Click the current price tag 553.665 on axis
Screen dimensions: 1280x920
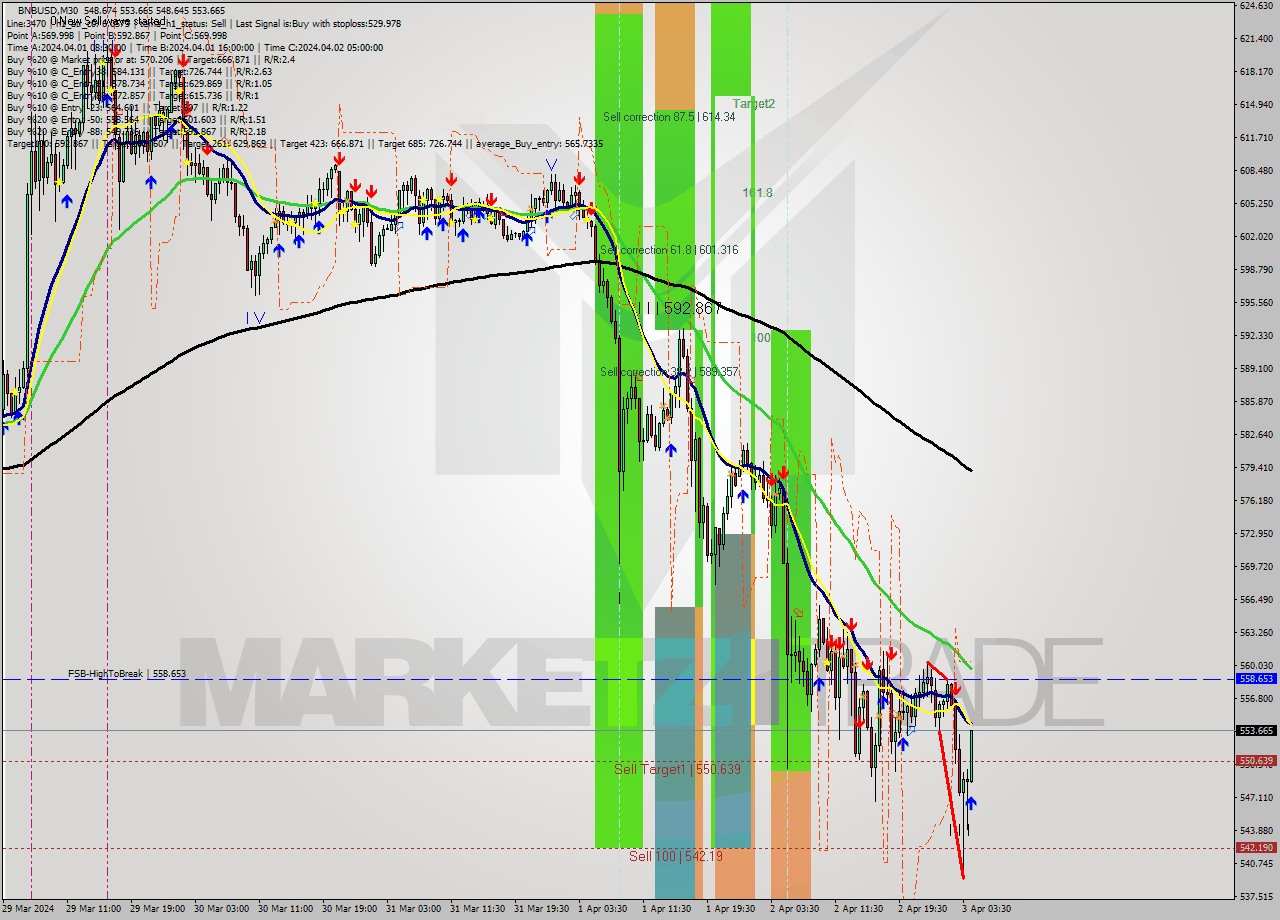[1256, 730]
